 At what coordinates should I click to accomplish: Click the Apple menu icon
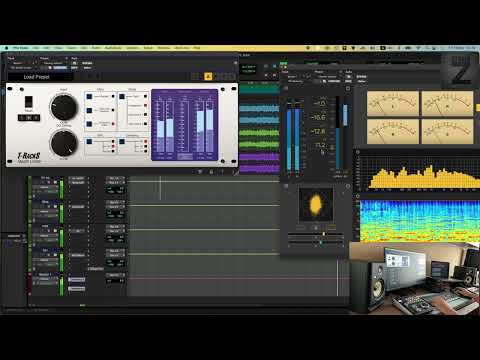point(6,48)
